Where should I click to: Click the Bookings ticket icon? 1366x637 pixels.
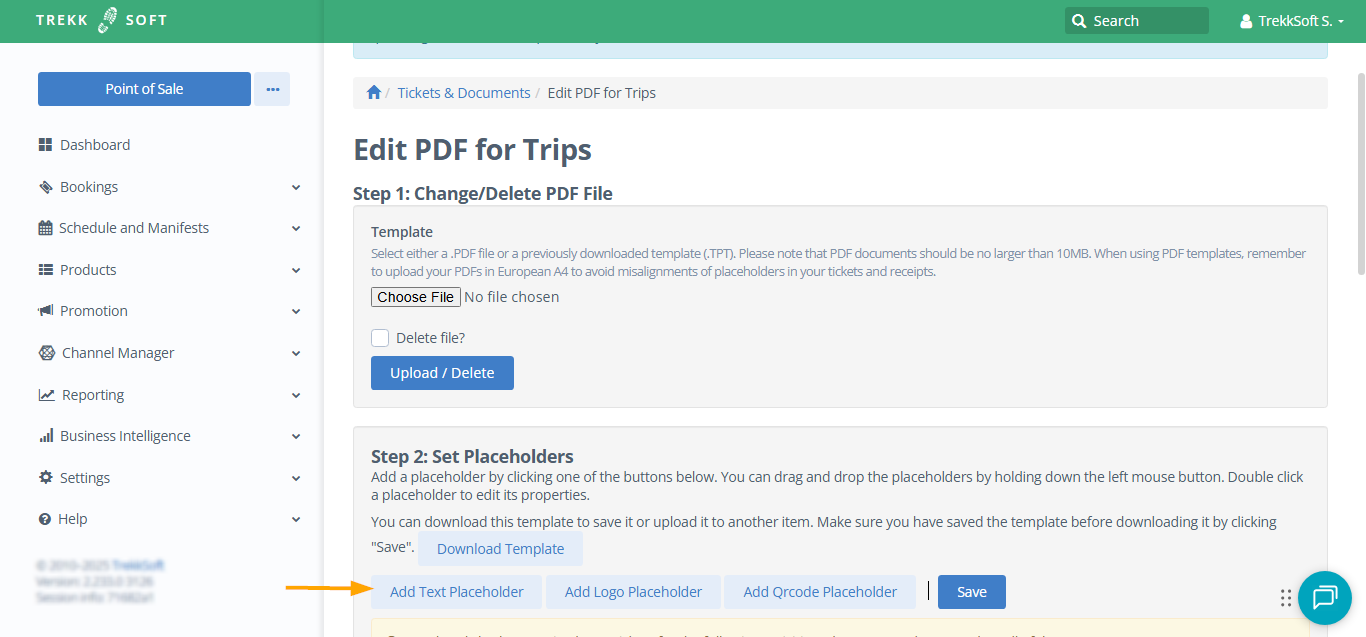pos(45,187)
